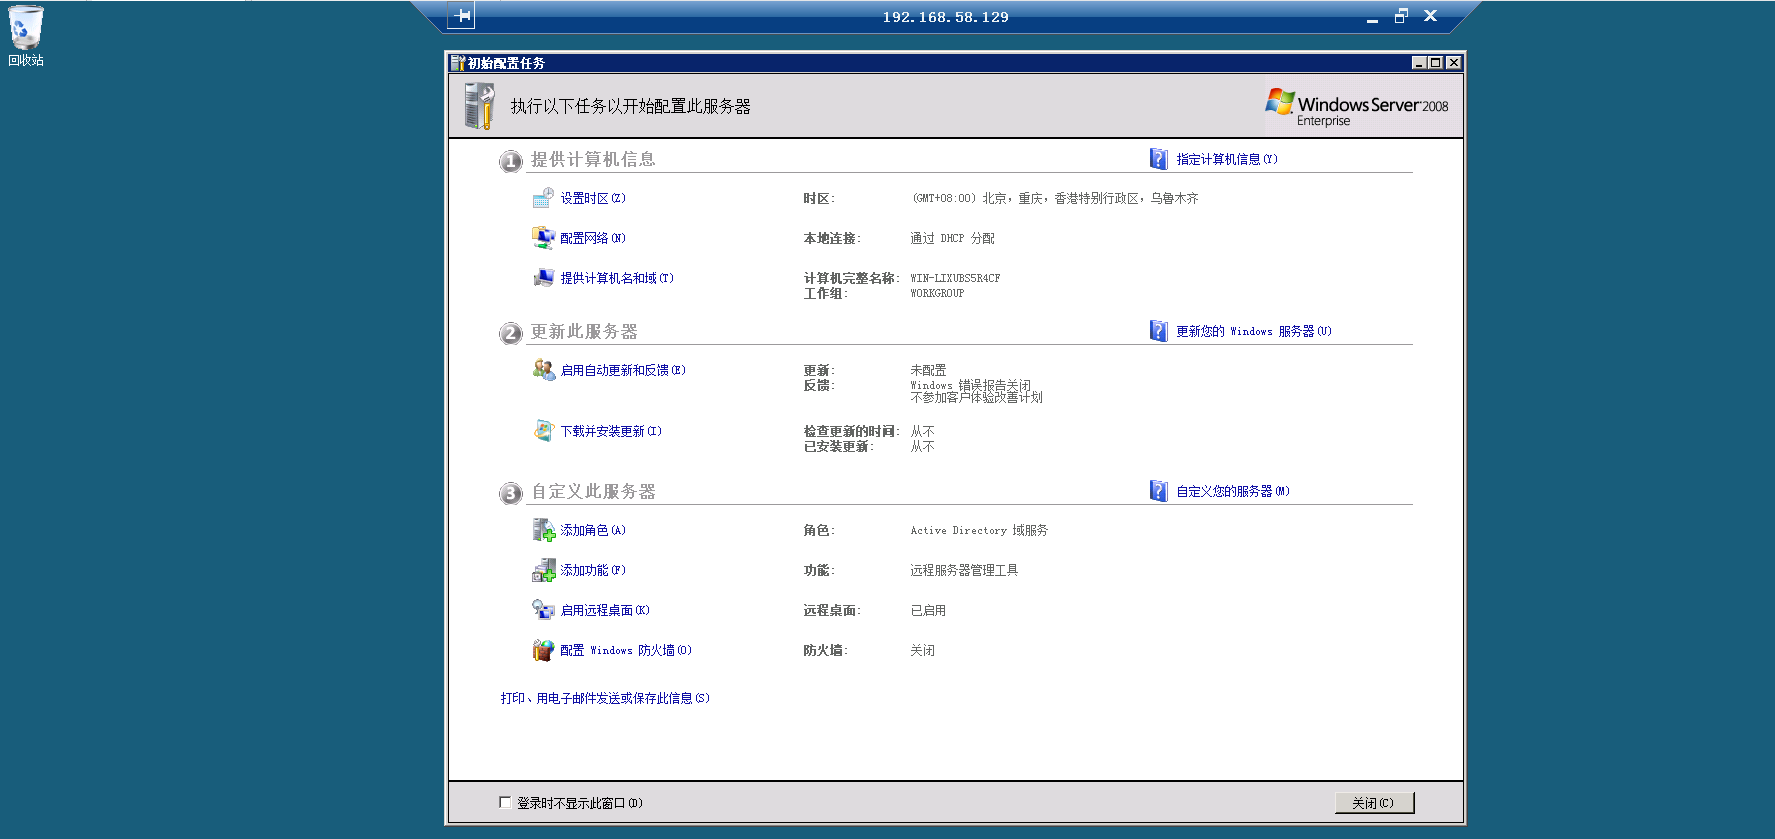Click the computer name and domain icon
1775x839 pixels.
pyautogui.click(x=543, y=278)
